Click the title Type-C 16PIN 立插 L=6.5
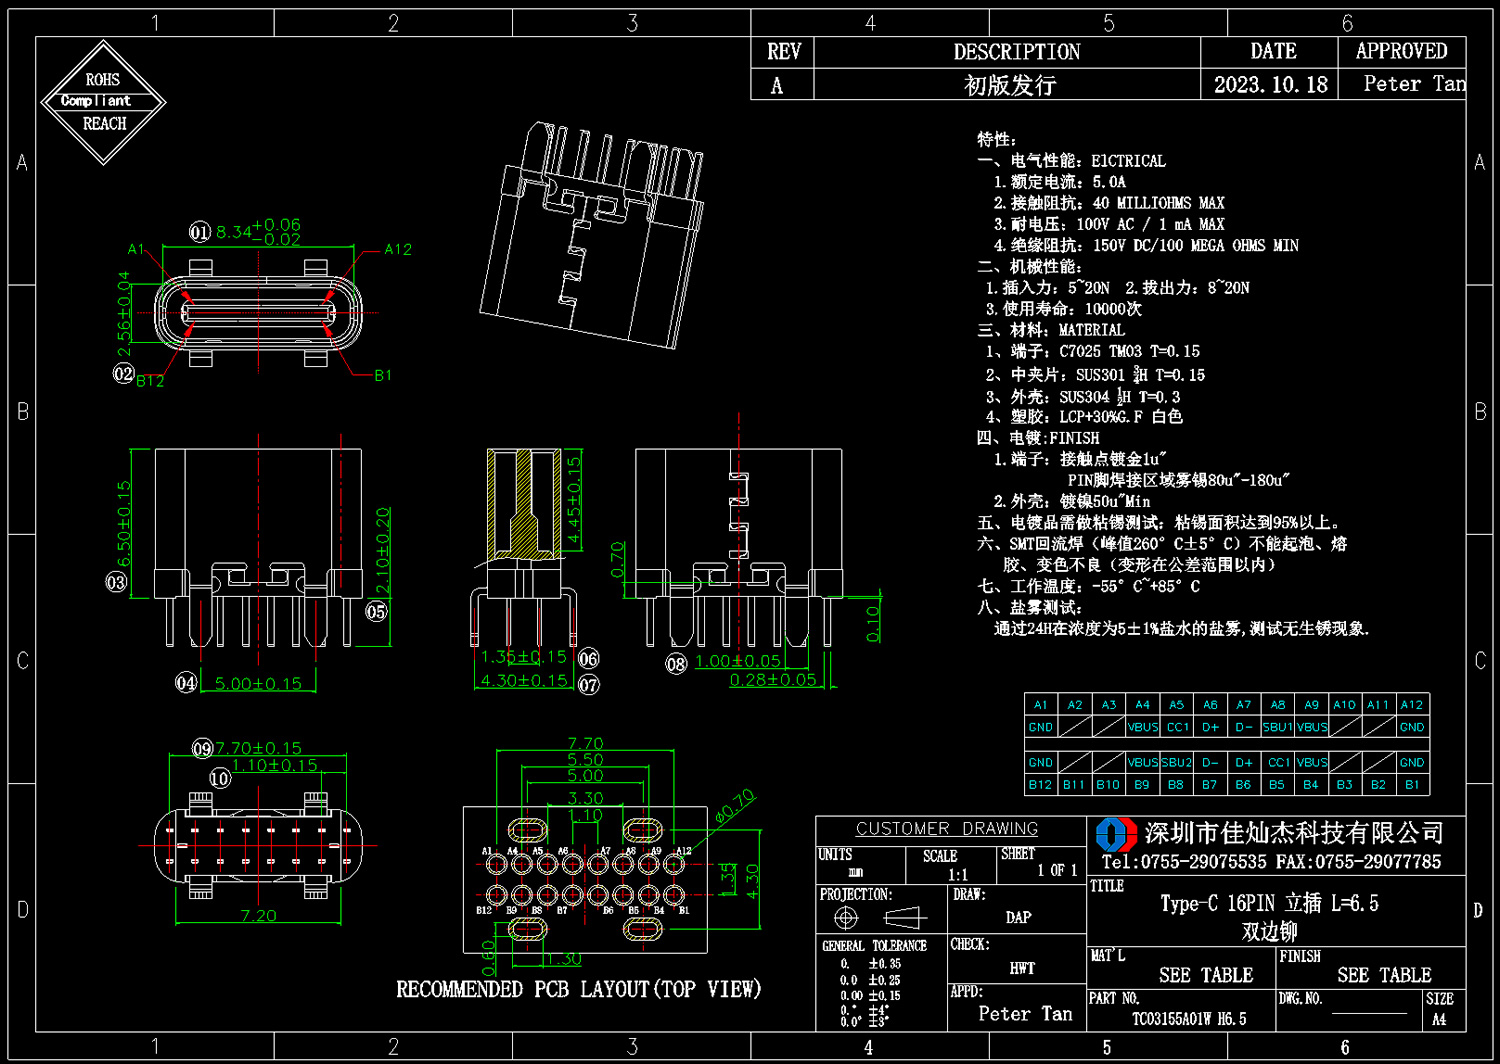The image size is (1500, 1064). point(1269,903)
